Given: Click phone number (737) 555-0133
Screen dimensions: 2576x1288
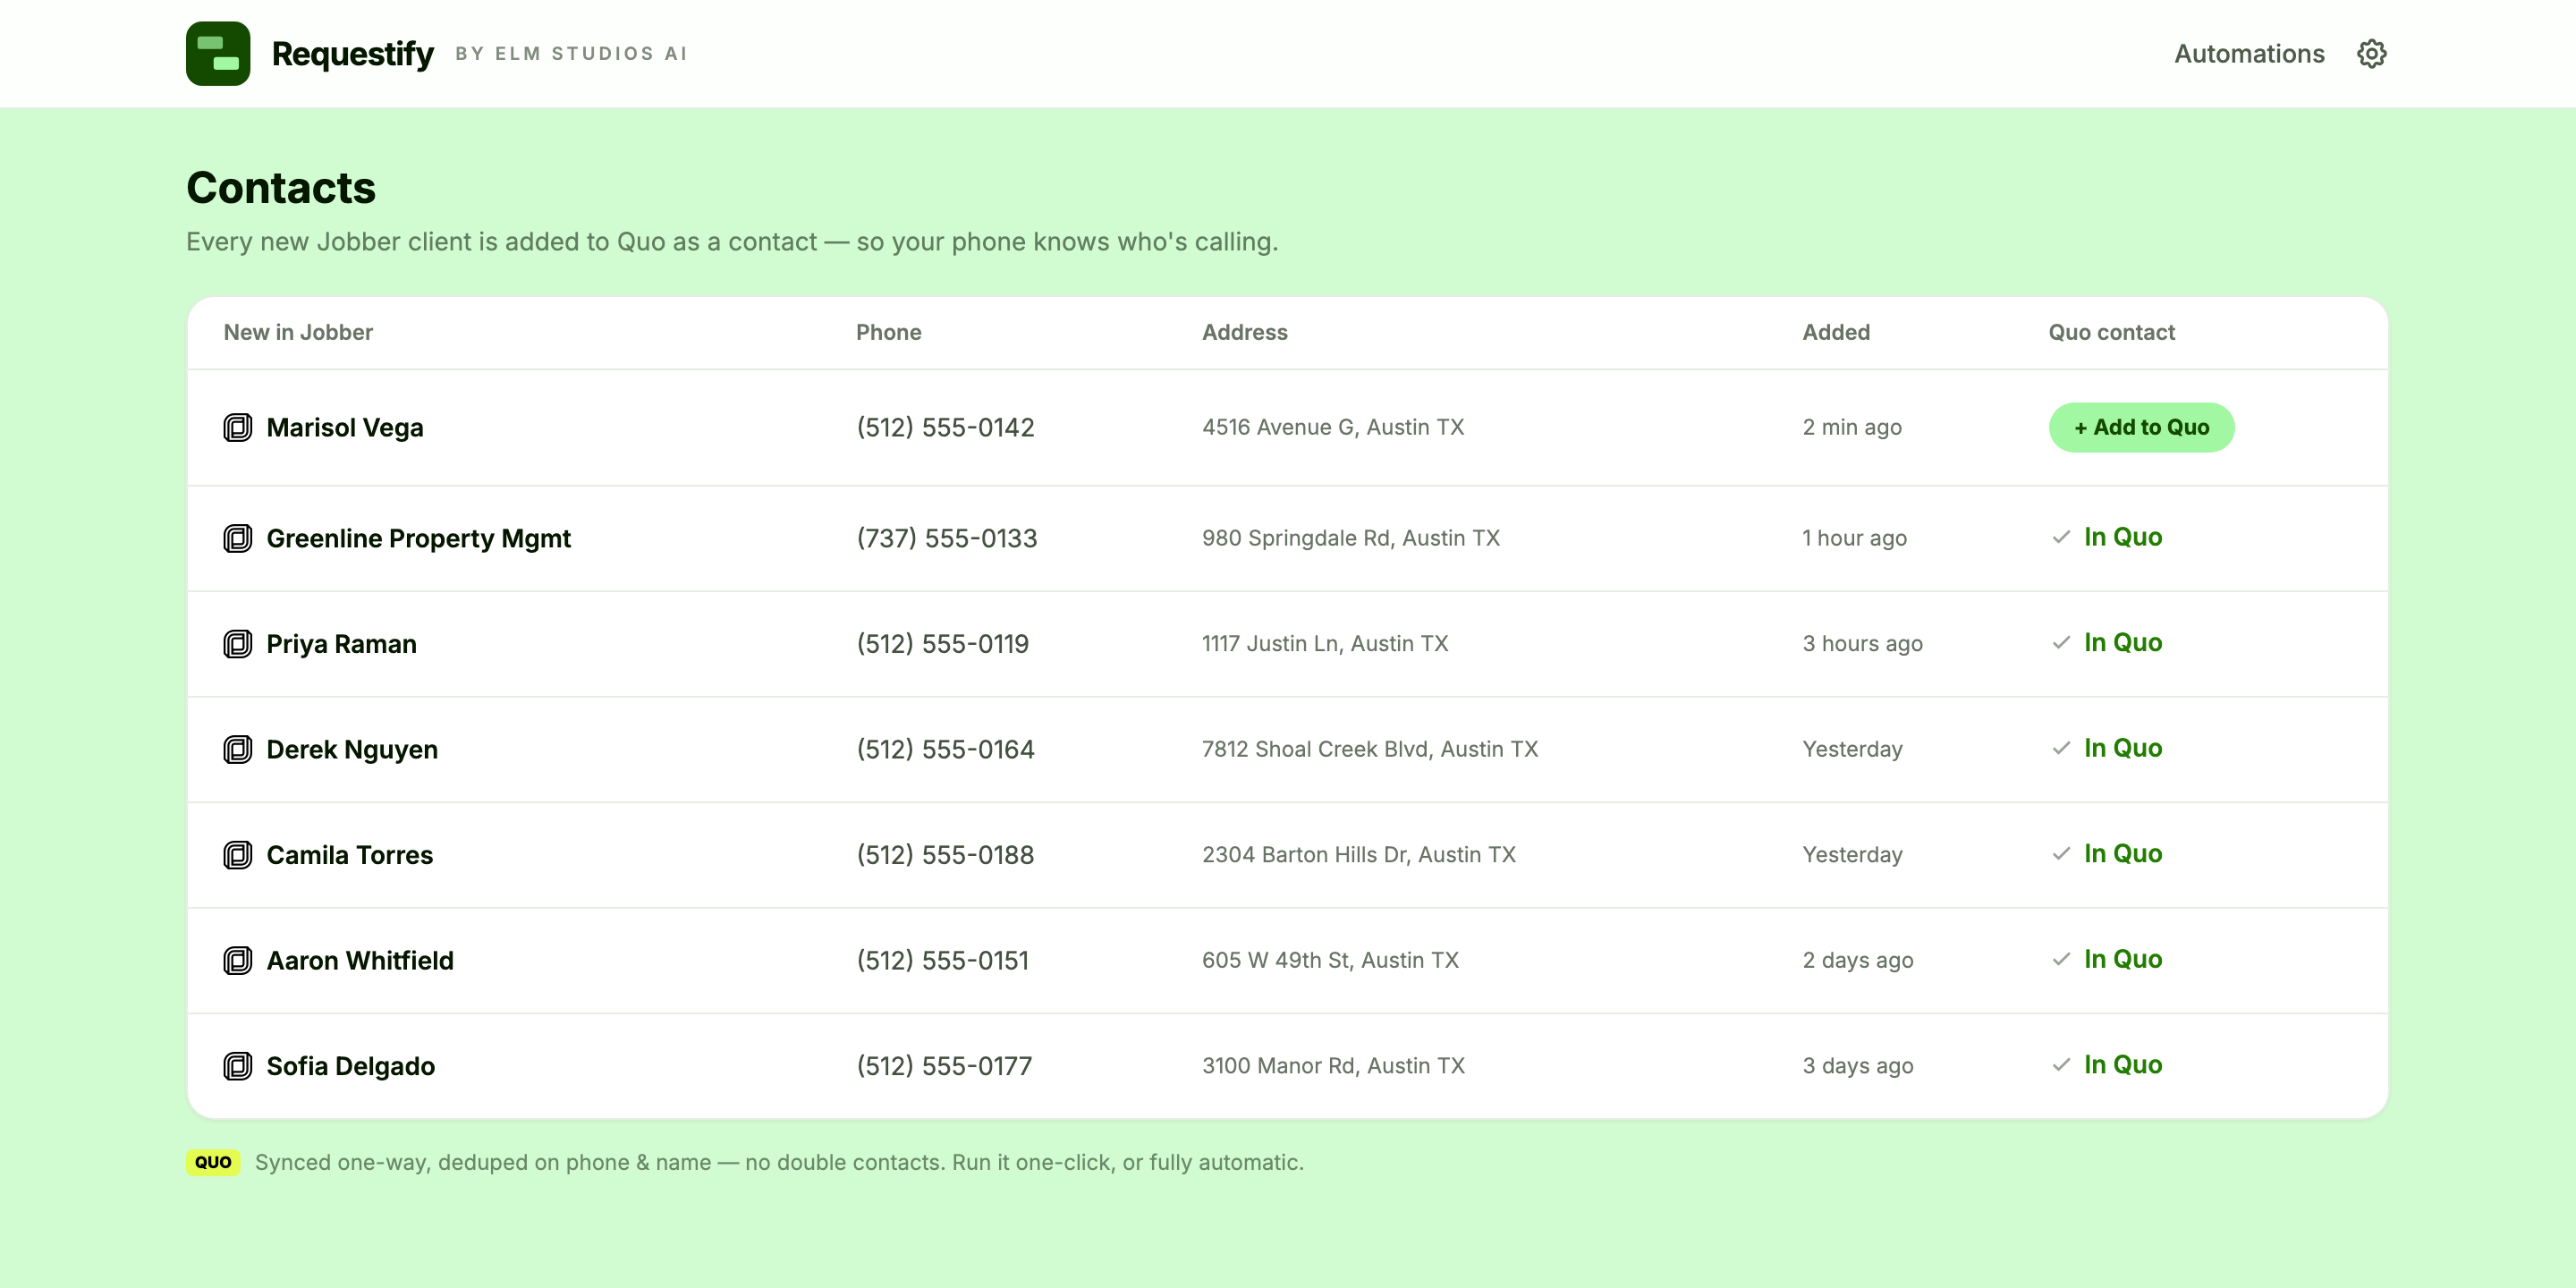Looking at the screenshot, I should tap(946, 538).
